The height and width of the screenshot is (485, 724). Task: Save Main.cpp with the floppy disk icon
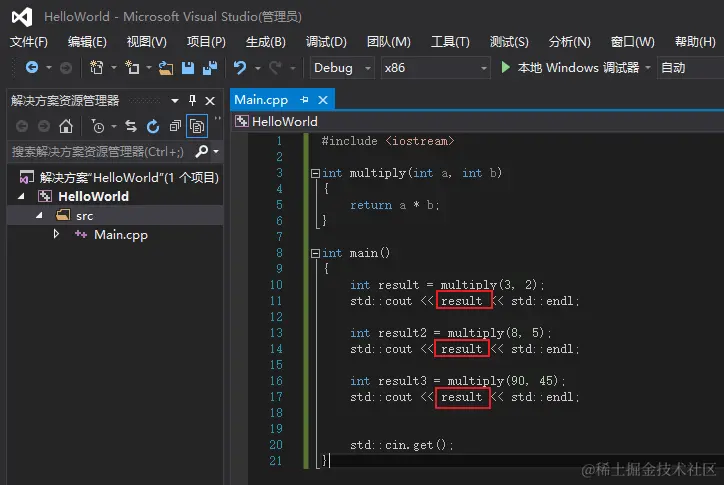point(187,68)
